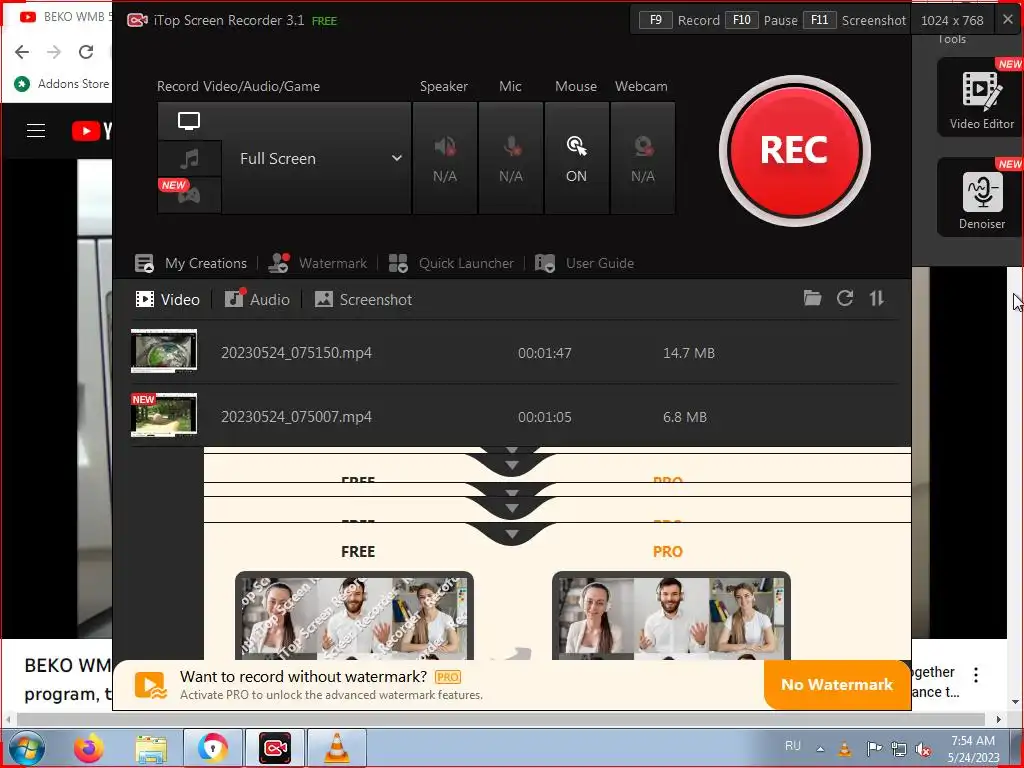The height and width of the screenshot is (768, 1024).
Task: Toggle the Webcam N/A control
Action: 643,159
